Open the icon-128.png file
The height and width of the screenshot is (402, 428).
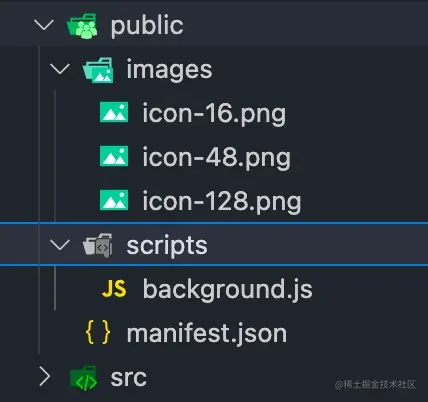(222, 202)
